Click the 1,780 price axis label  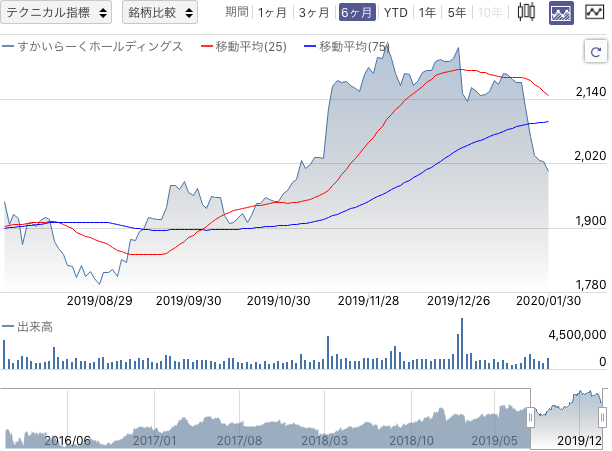coord(591,285)
